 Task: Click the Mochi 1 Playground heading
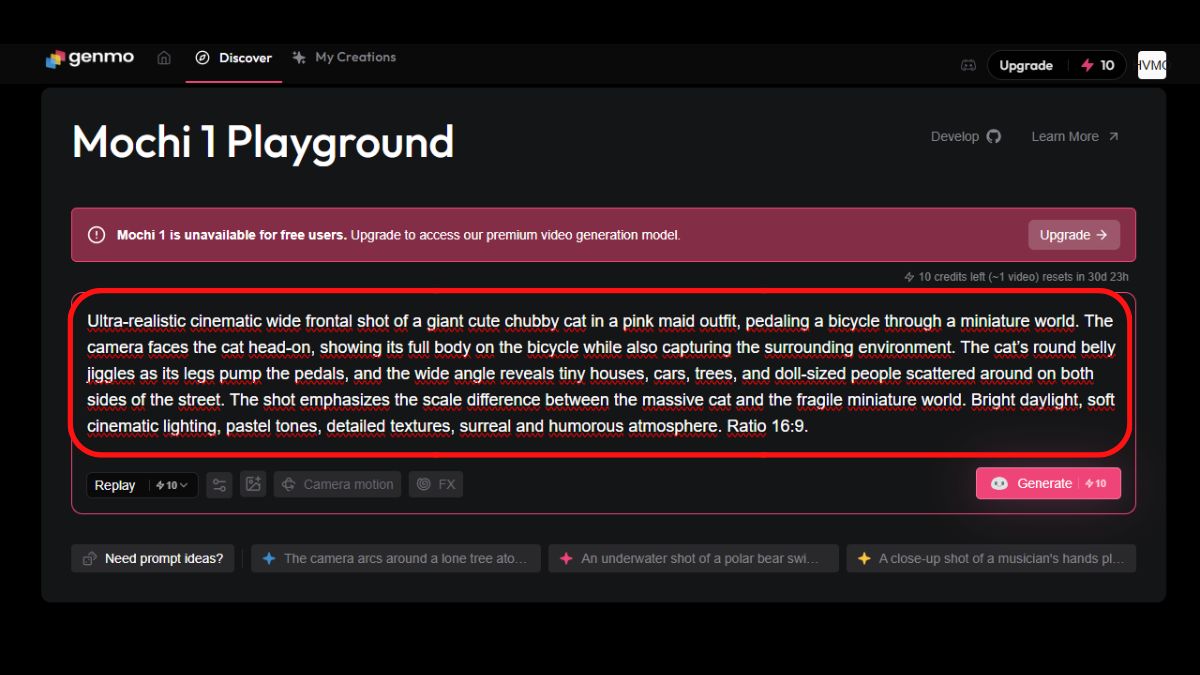coord(263,142)
